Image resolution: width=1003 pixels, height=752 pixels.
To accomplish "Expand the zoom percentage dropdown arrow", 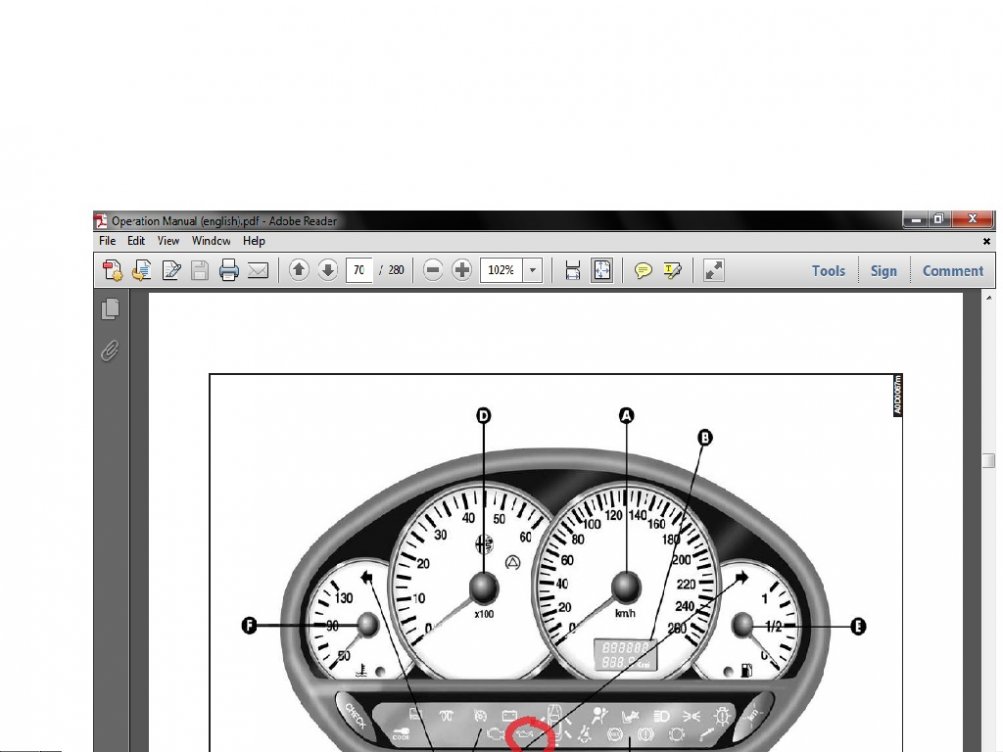I will [x=533, y=270].
